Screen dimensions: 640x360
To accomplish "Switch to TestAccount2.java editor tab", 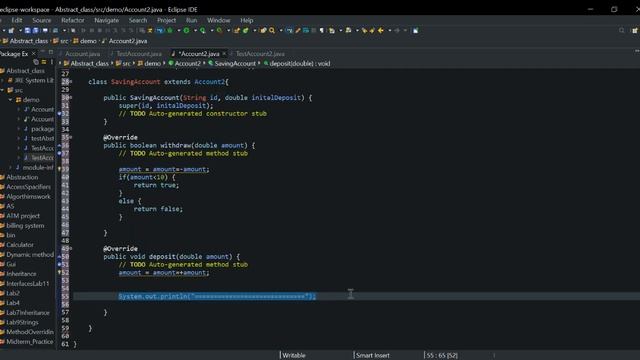I will tap(260, 54).
